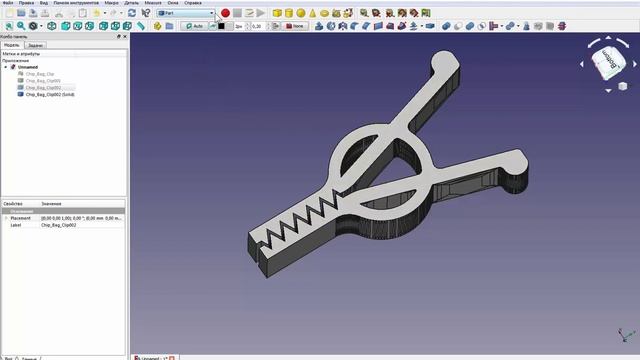Create a cone primitive solid
This screenshot has height=360, width=640.
pos(313,13)
